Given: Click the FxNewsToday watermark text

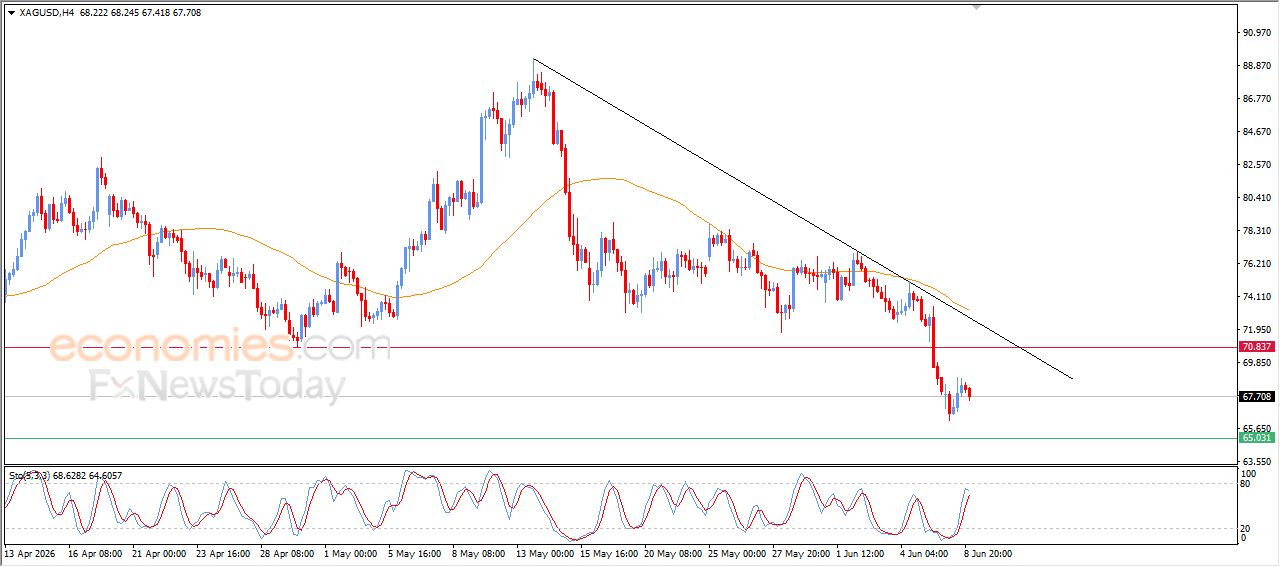Looking at the screenshot, I should coord(218,386).
